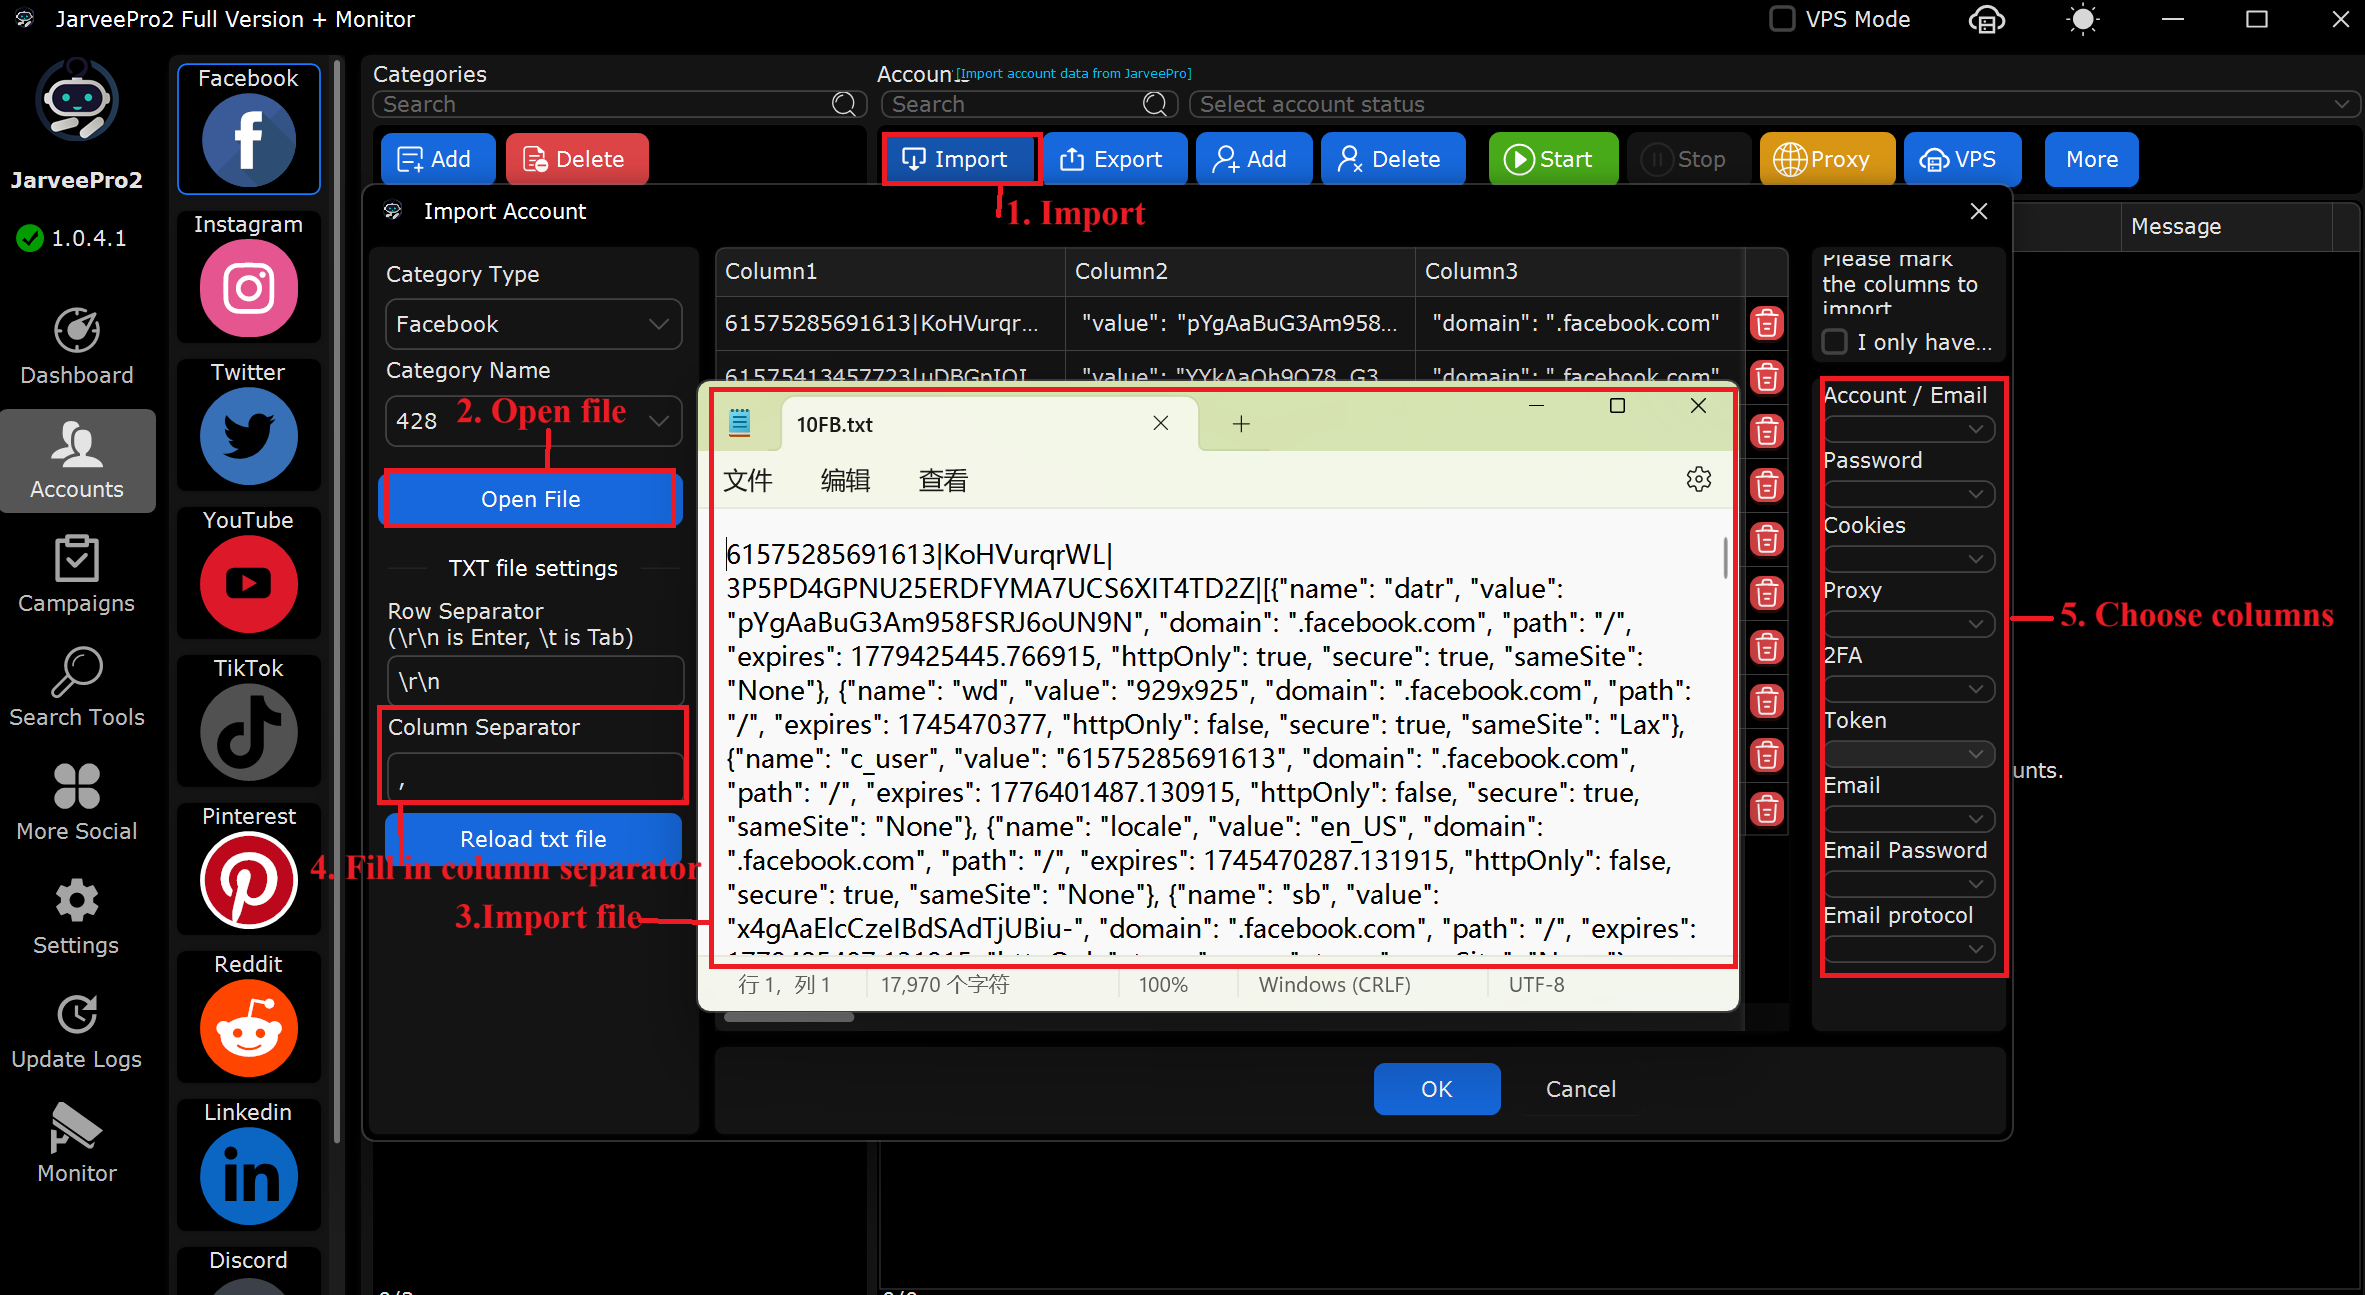Click Cancel in Import Account dialog
The image size is (2365, 1295).
click(1581, 1089)
